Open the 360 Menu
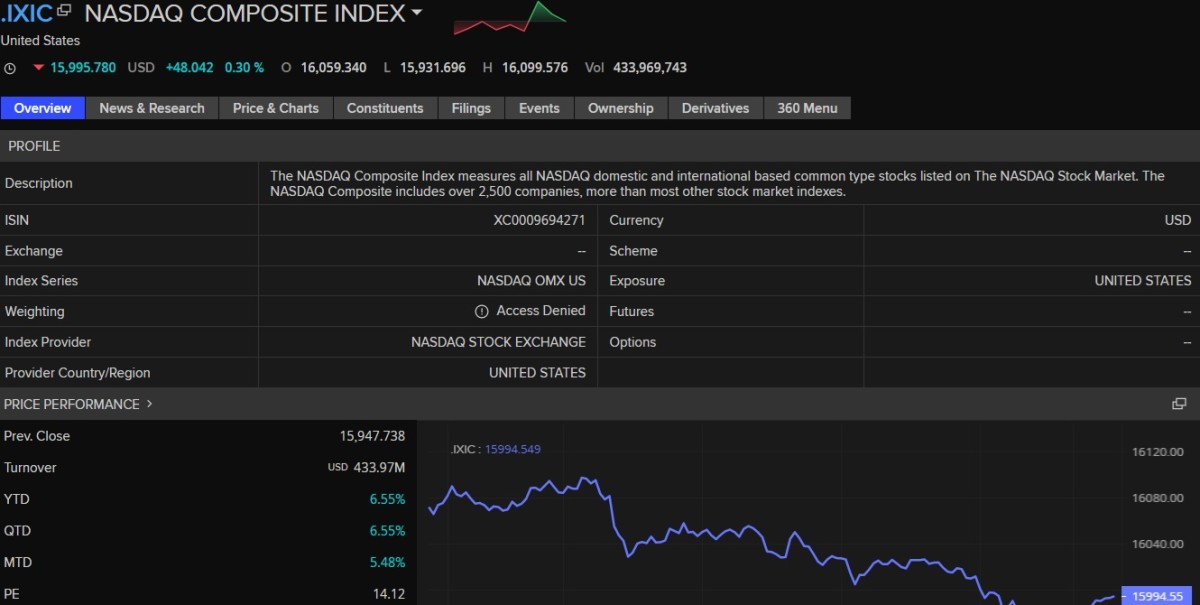Image resolution: width=1200 pixels, height=605 pixels. (x=807, y=108)
